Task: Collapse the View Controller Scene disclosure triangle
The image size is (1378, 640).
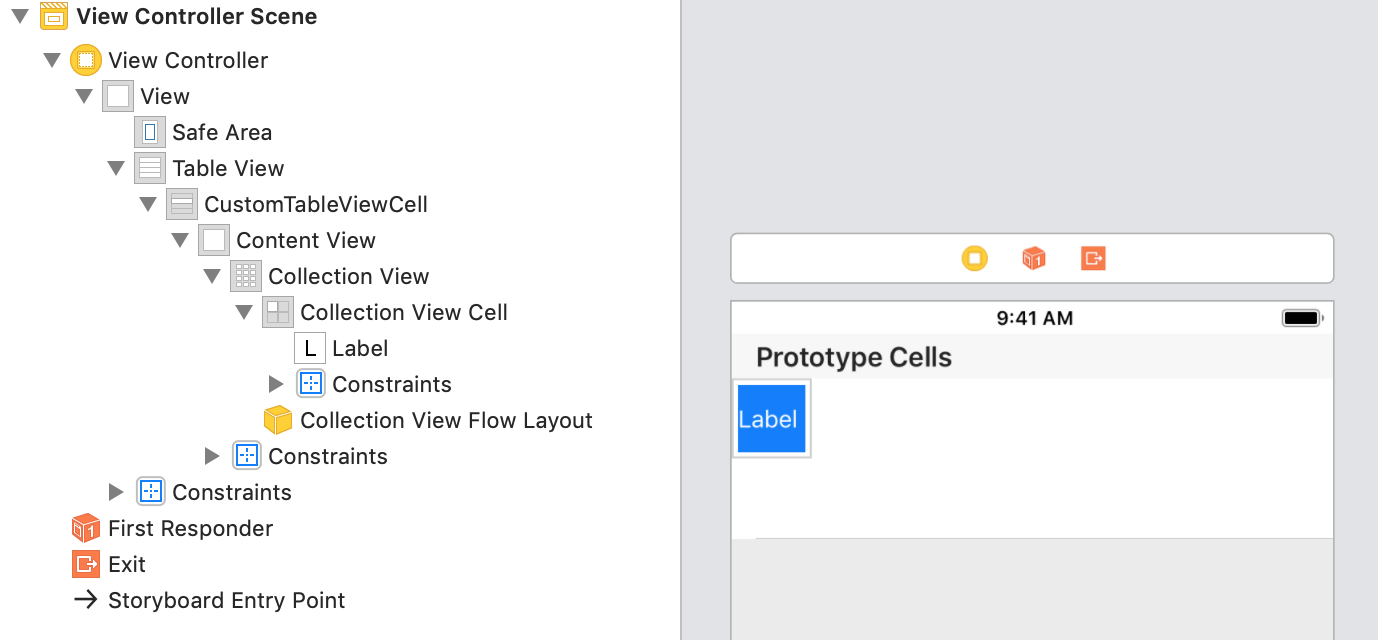Action: coord(20,16)
